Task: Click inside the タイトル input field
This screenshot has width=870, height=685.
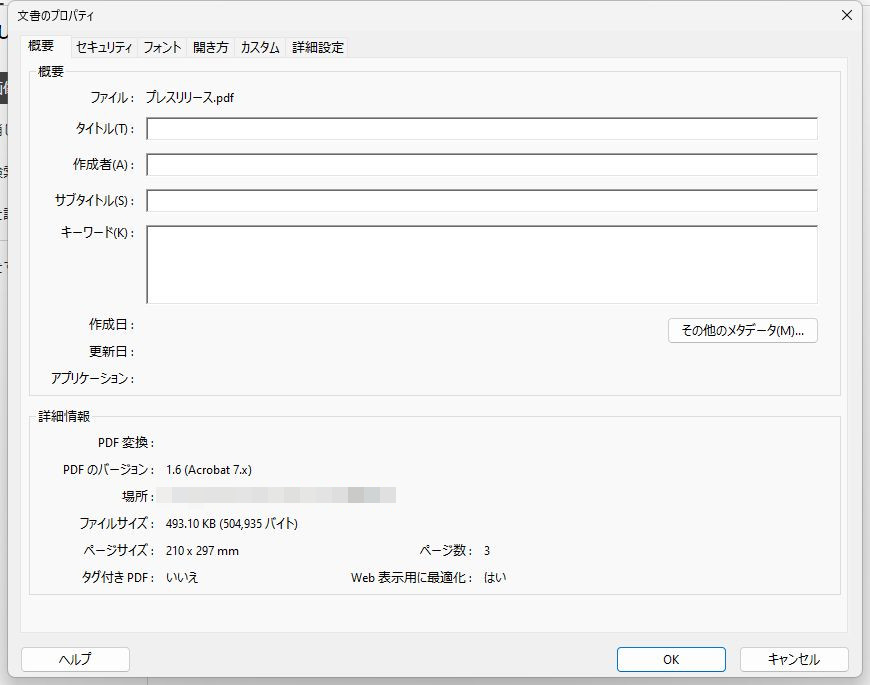Action: click(x=482, y=128)
